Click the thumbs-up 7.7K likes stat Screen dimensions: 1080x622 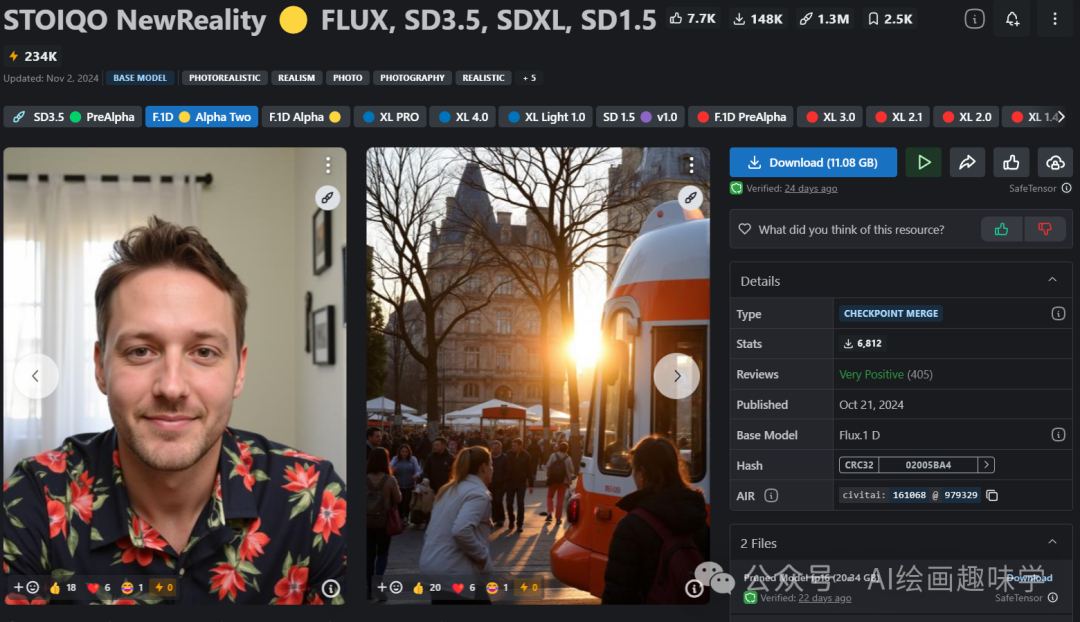(x=693, y=19)
